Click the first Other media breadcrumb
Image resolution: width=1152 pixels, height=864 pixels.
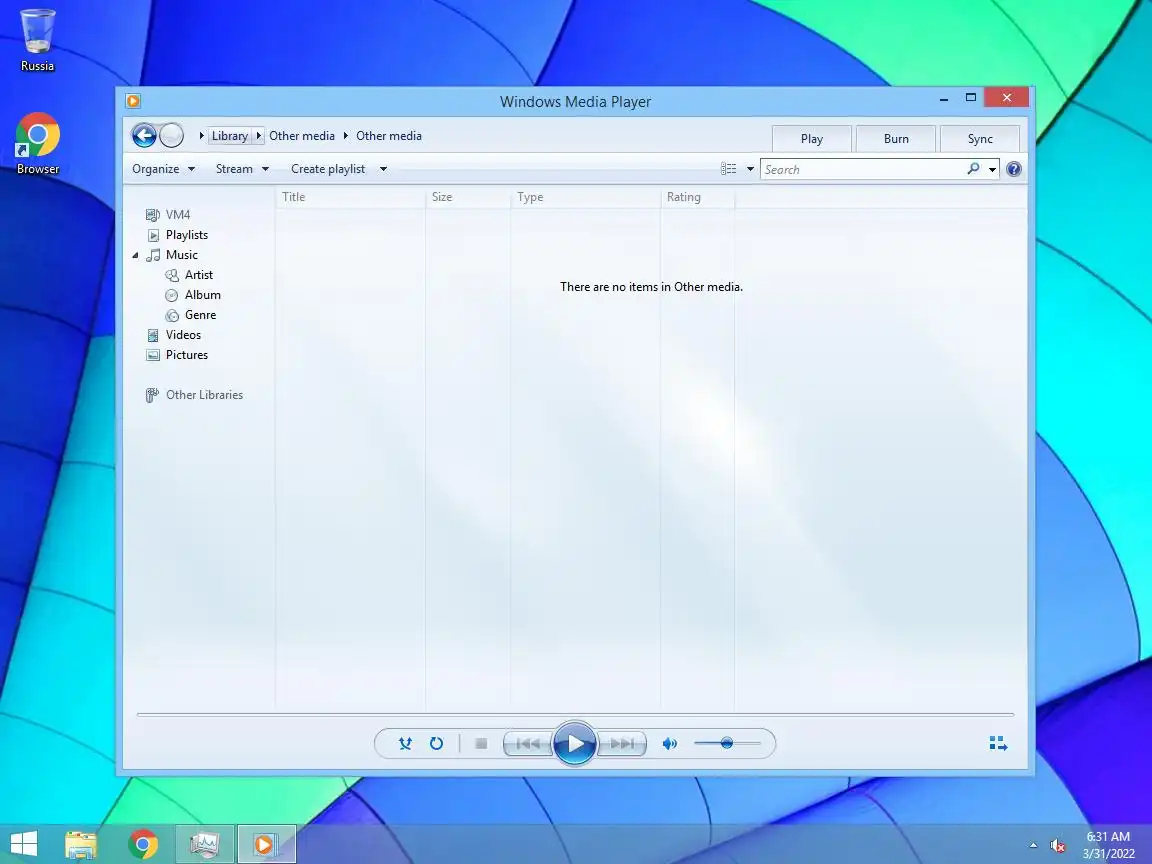click(x=301, y=136)
